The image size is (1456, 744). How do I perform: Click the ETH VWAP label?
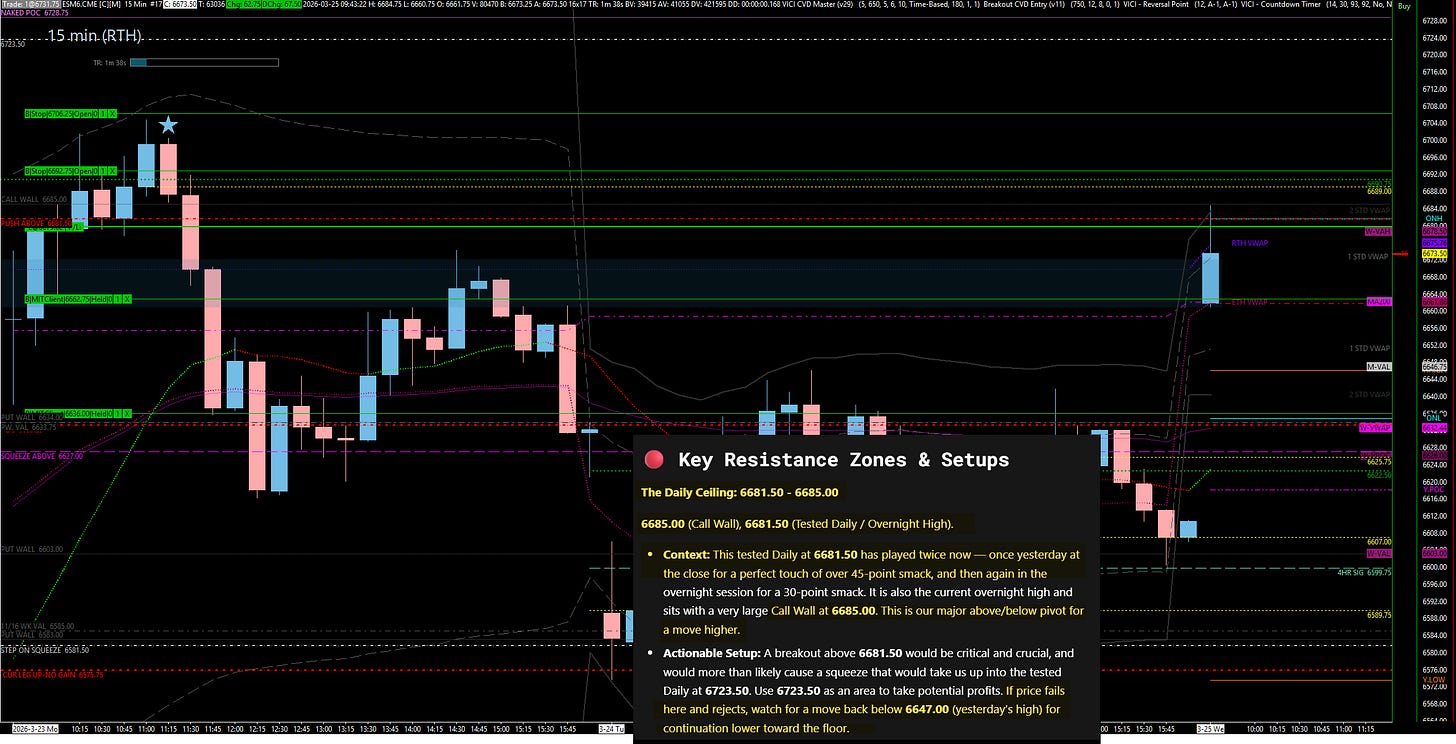[x=1248, y=302]
